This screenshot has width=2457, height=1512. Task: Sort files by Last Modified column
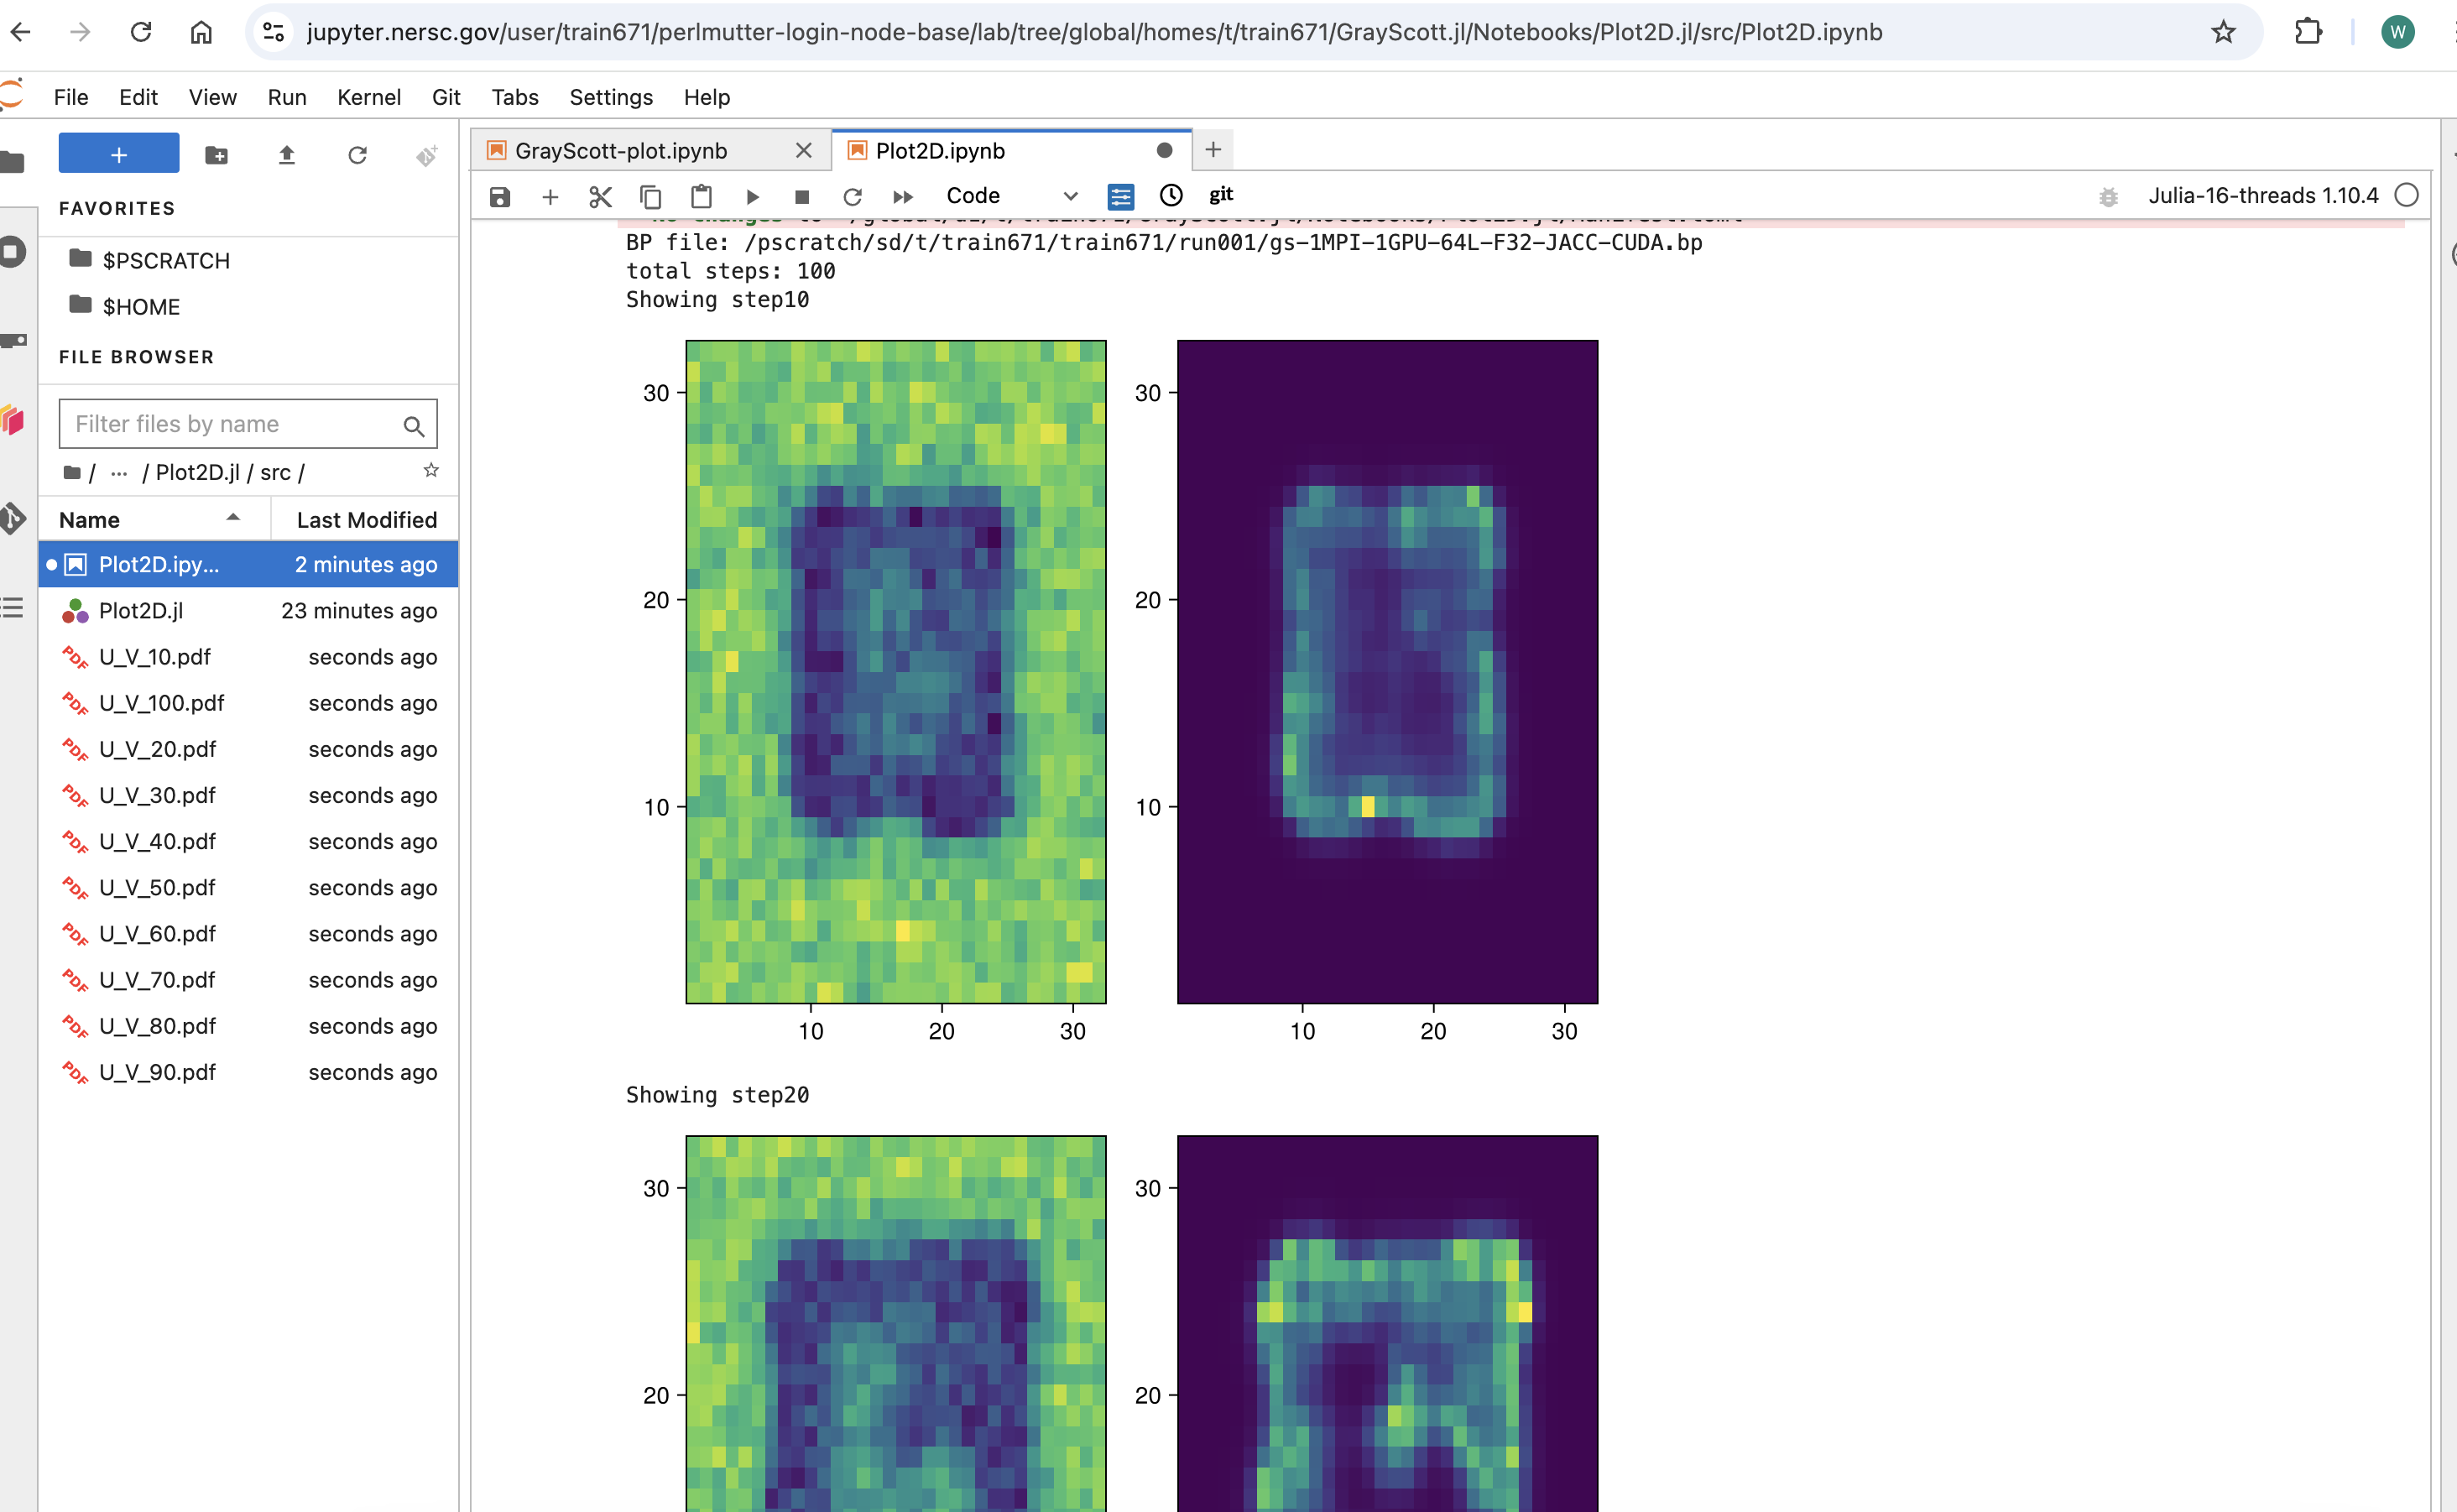pos(366,520)
